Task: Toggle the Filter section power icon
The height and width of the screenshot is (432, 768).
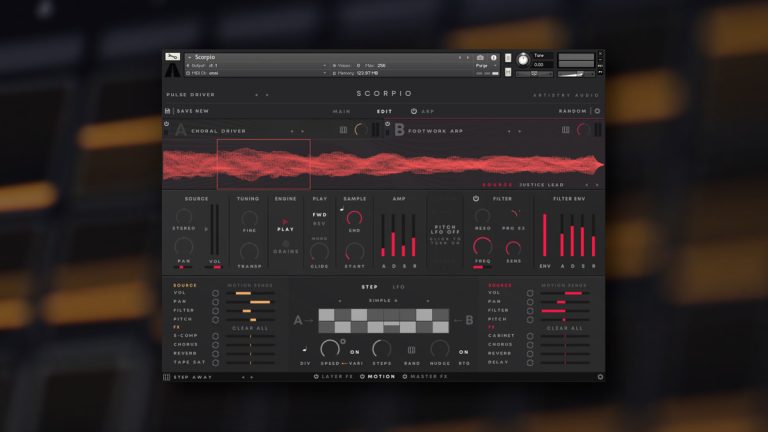Action: [x=476, y=199]
